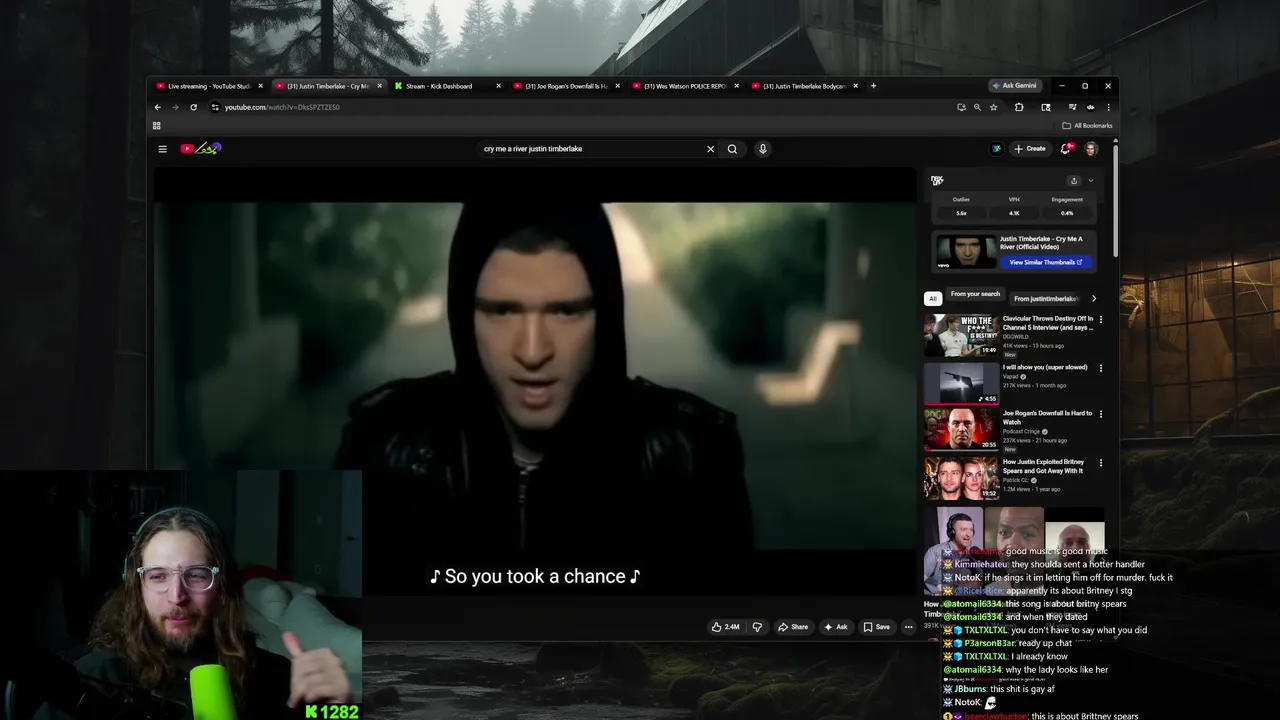Screen dimensions: 1280x720
Task: Collapse the thumbnail analyzer panel chevron
Action: point(1090,181)
